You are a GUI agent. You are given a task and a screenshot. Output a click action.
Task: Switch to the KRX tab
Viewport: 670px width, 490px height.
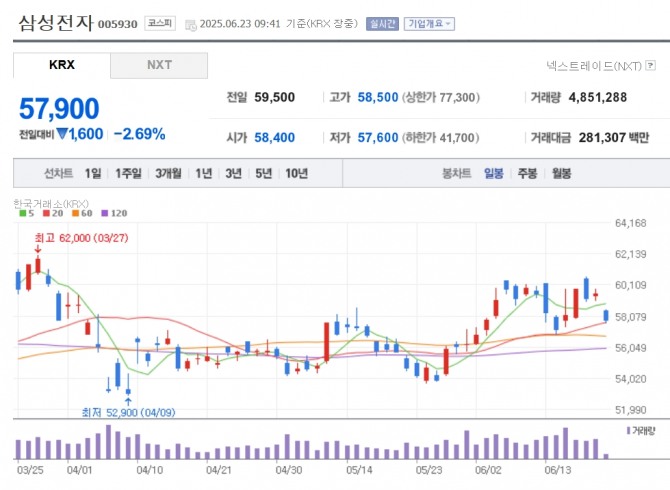coord(62,65)
